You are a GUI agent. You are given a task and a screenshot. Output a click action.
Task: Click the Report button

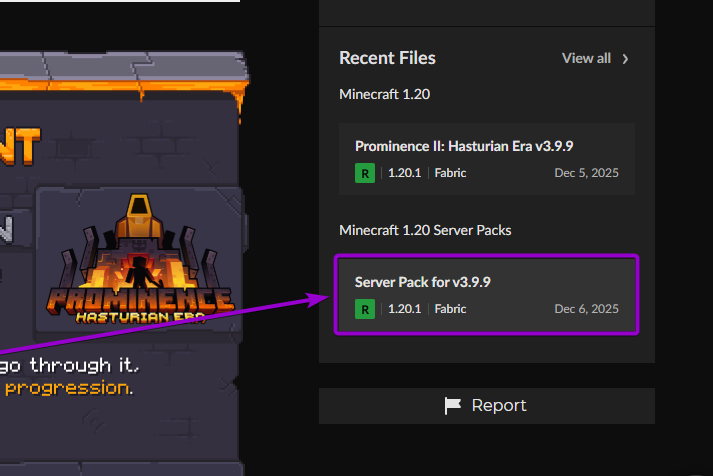[487, 406]
